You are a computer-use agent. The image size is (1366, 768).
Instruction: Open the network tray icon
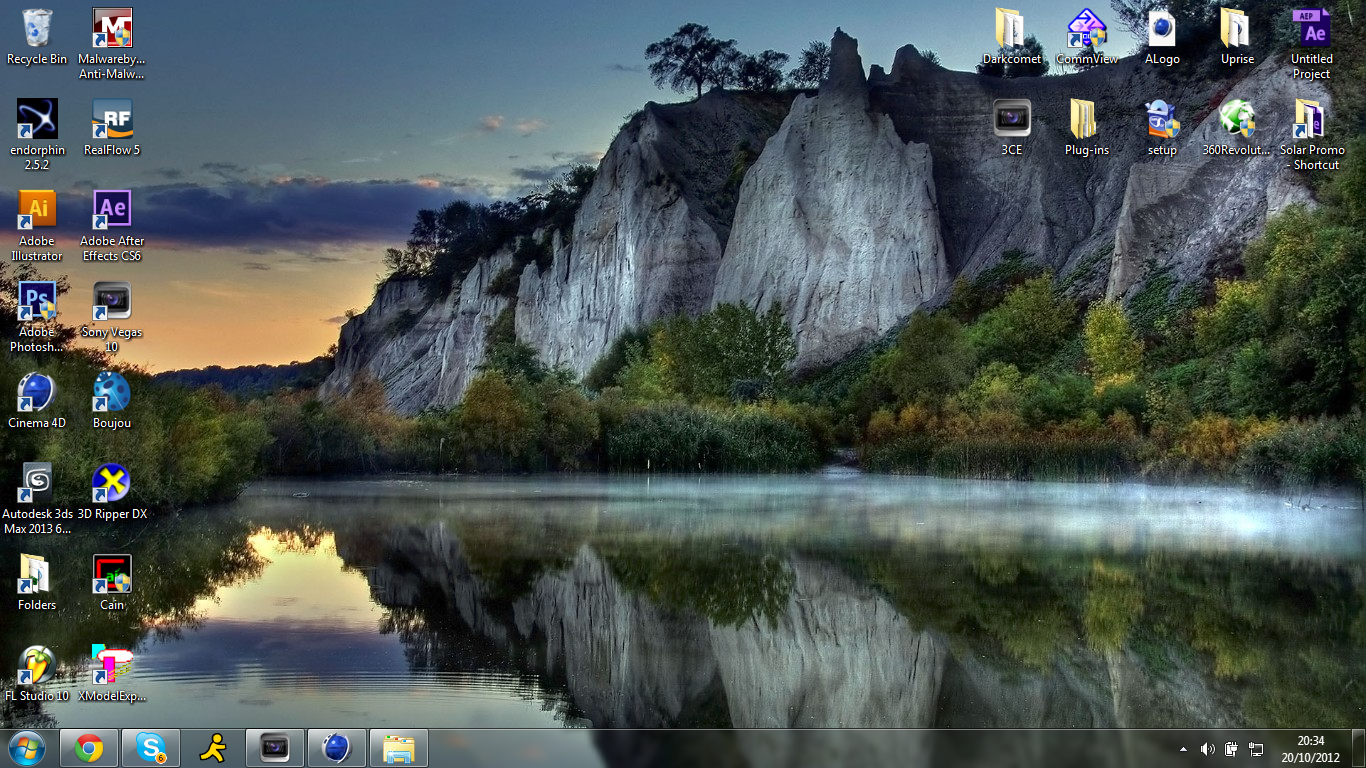point(1256,749)
